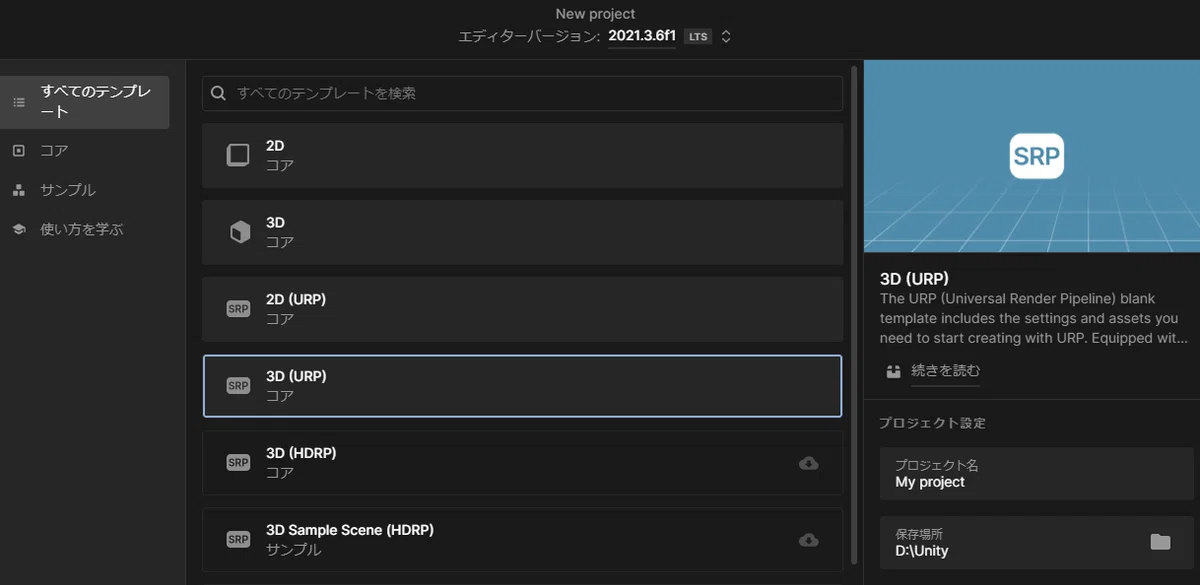This screenshot has width=1200, height=585.
Task: Choose the 3D Sample Scene (HDRP) template
Action: click(x=522, y=540)
